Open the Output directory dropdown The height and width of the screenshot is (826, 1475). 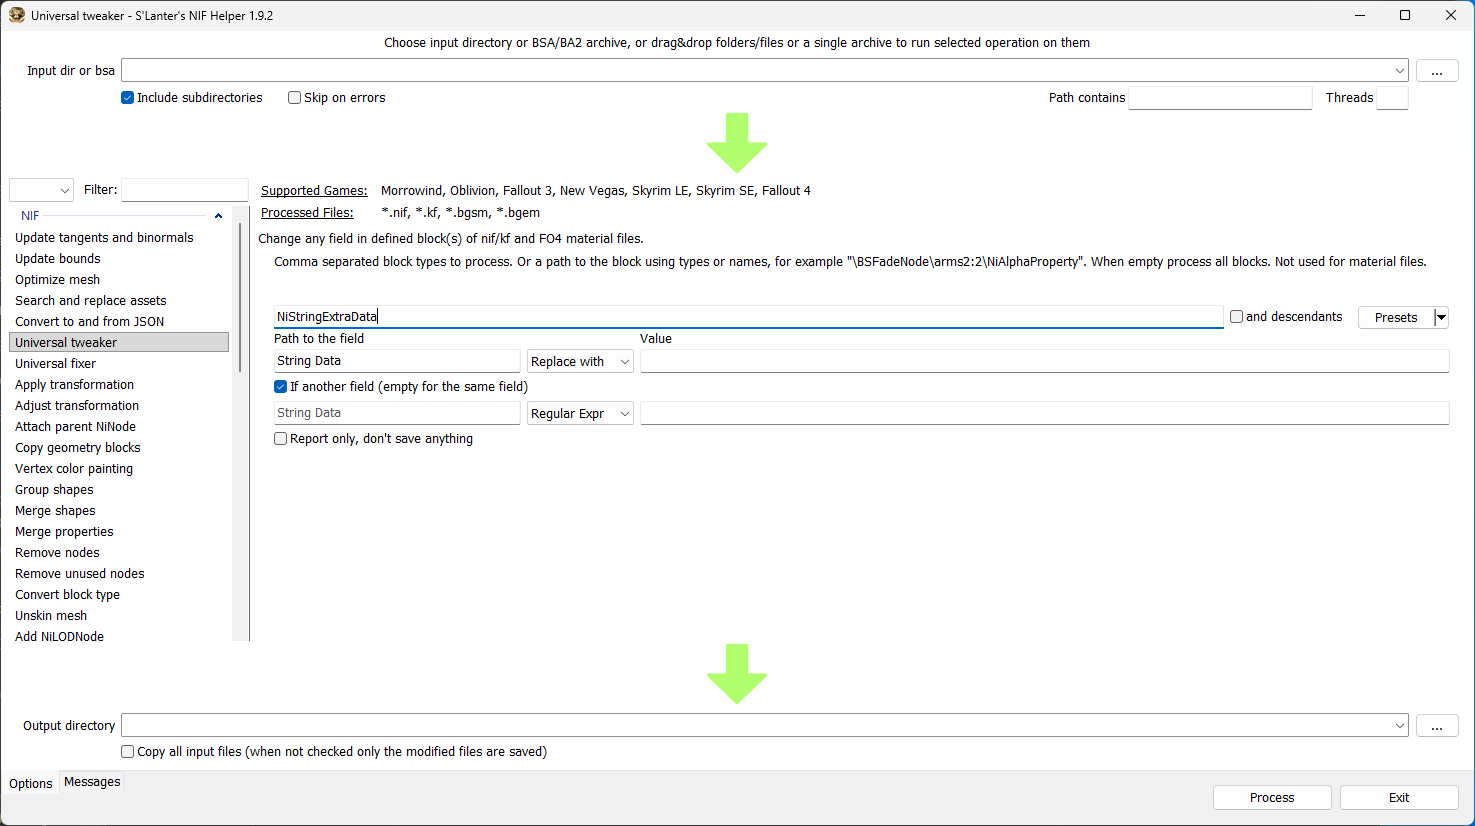click(1399, 725)
